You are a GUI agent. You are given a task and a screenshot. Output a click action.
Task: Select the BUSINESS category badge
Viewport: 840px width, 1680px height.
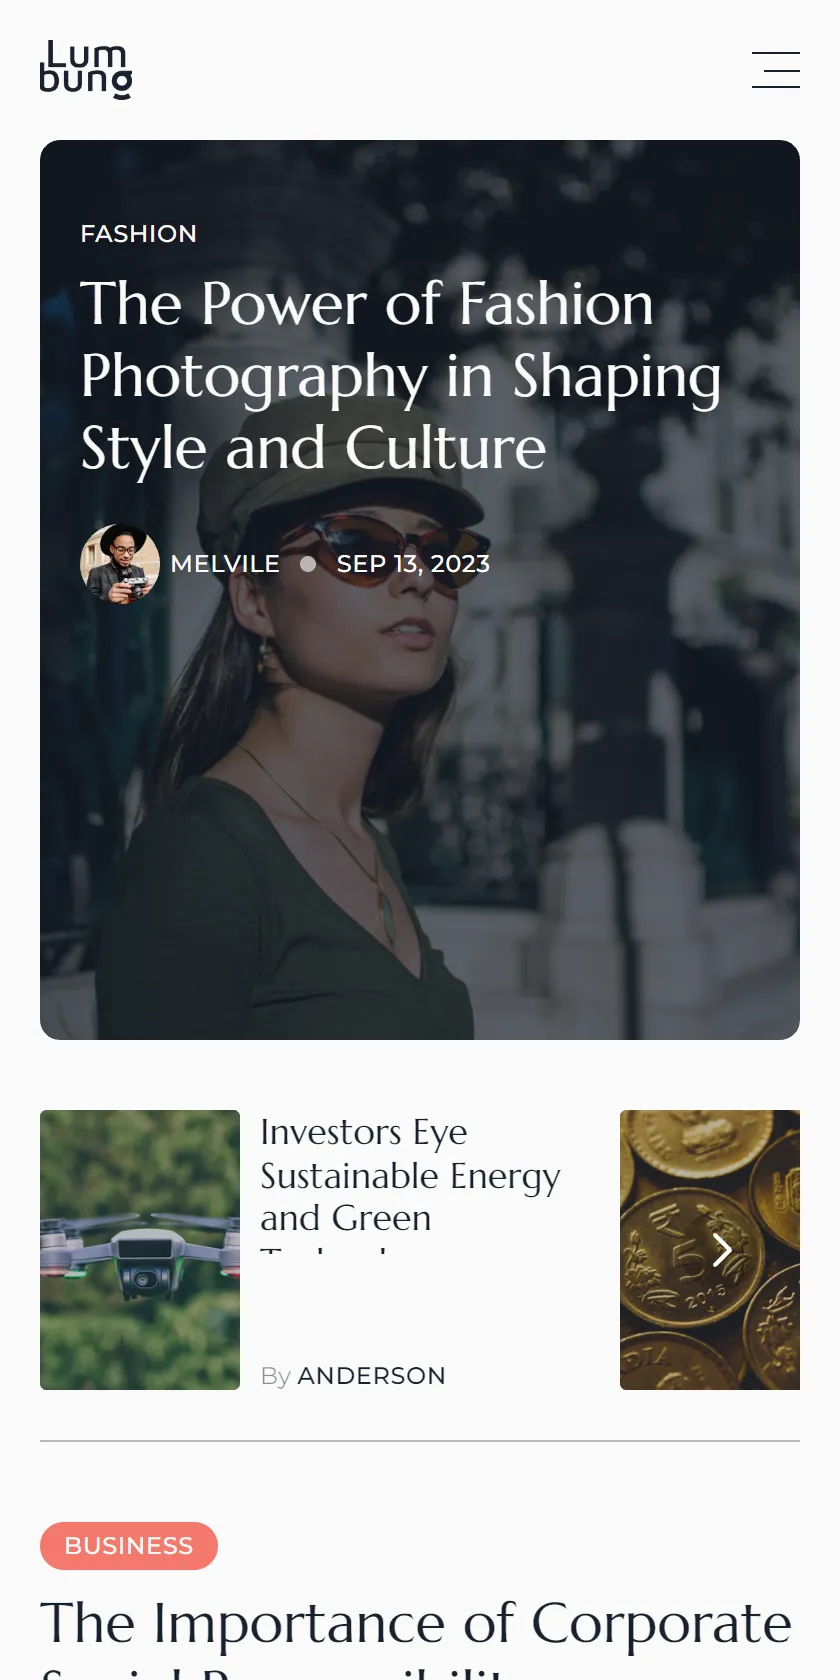(129, 1546)
